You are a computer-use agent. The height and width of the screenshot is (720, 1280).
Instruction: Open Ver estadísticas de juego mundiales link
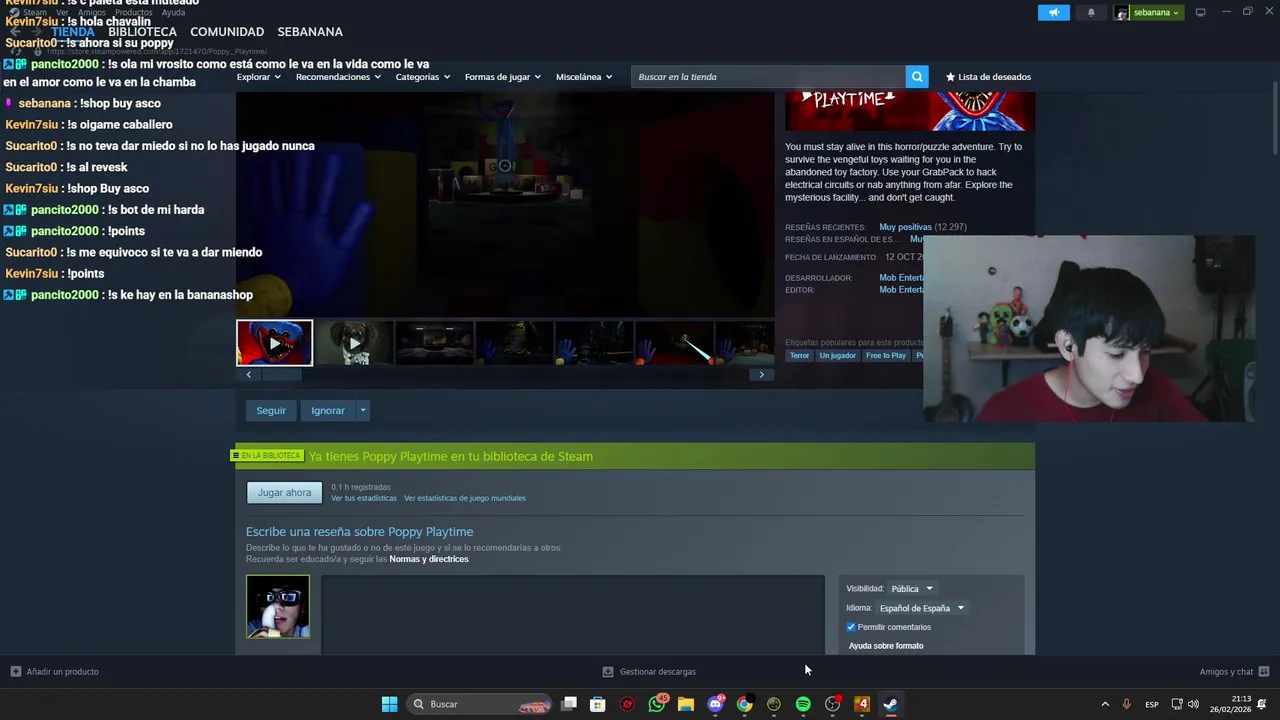(x=465, y=498)
